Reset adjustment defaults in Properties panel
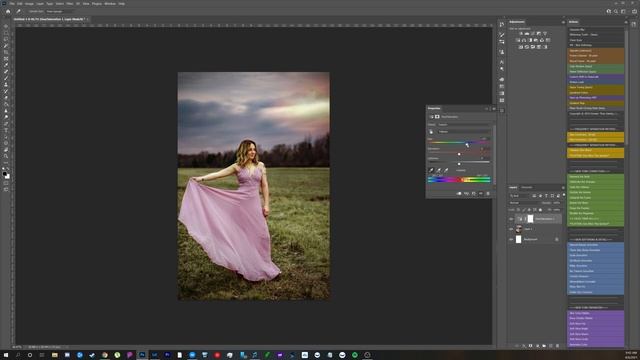This screenshot has width=640, height=360. click(x=474, y=193)
